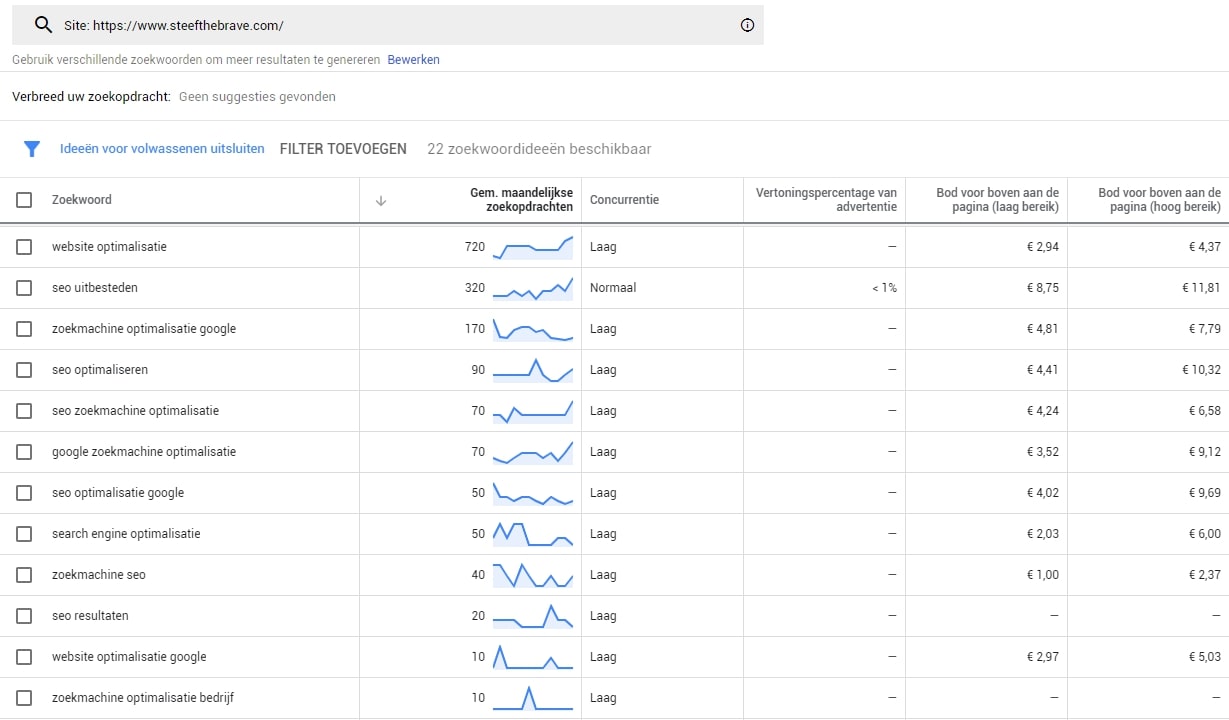1229x720 pixels.
Task: Check the zoekmachine seo row checkbox
Action: pyautogui.click(x=24, y=575)
